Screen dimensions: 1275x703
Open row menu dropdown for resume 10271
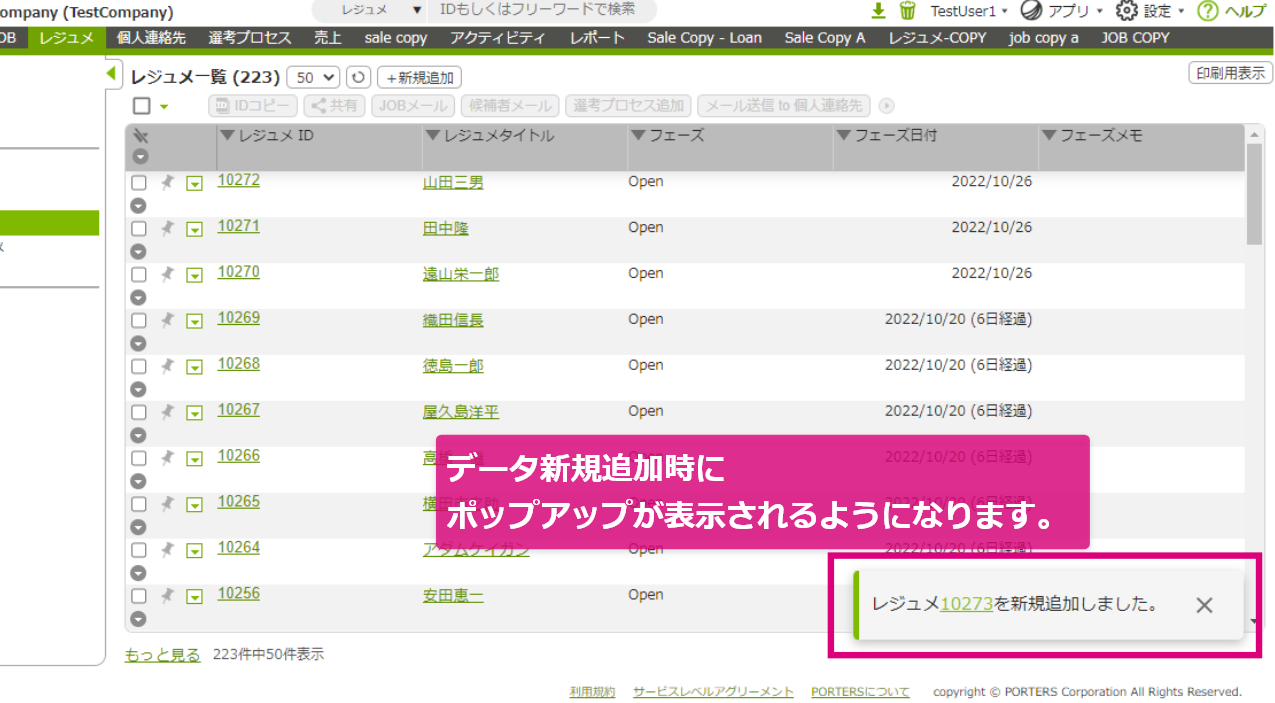point(195,229)
